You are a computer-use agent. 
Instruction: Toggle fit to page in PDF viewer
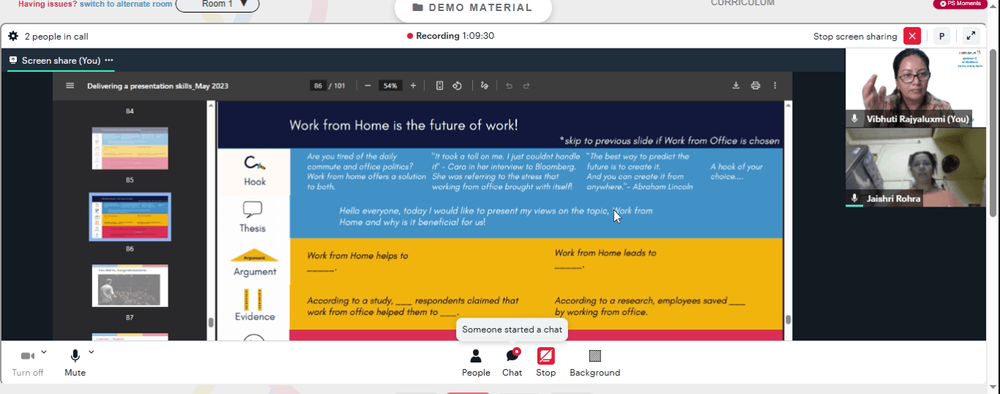(439, 85)
